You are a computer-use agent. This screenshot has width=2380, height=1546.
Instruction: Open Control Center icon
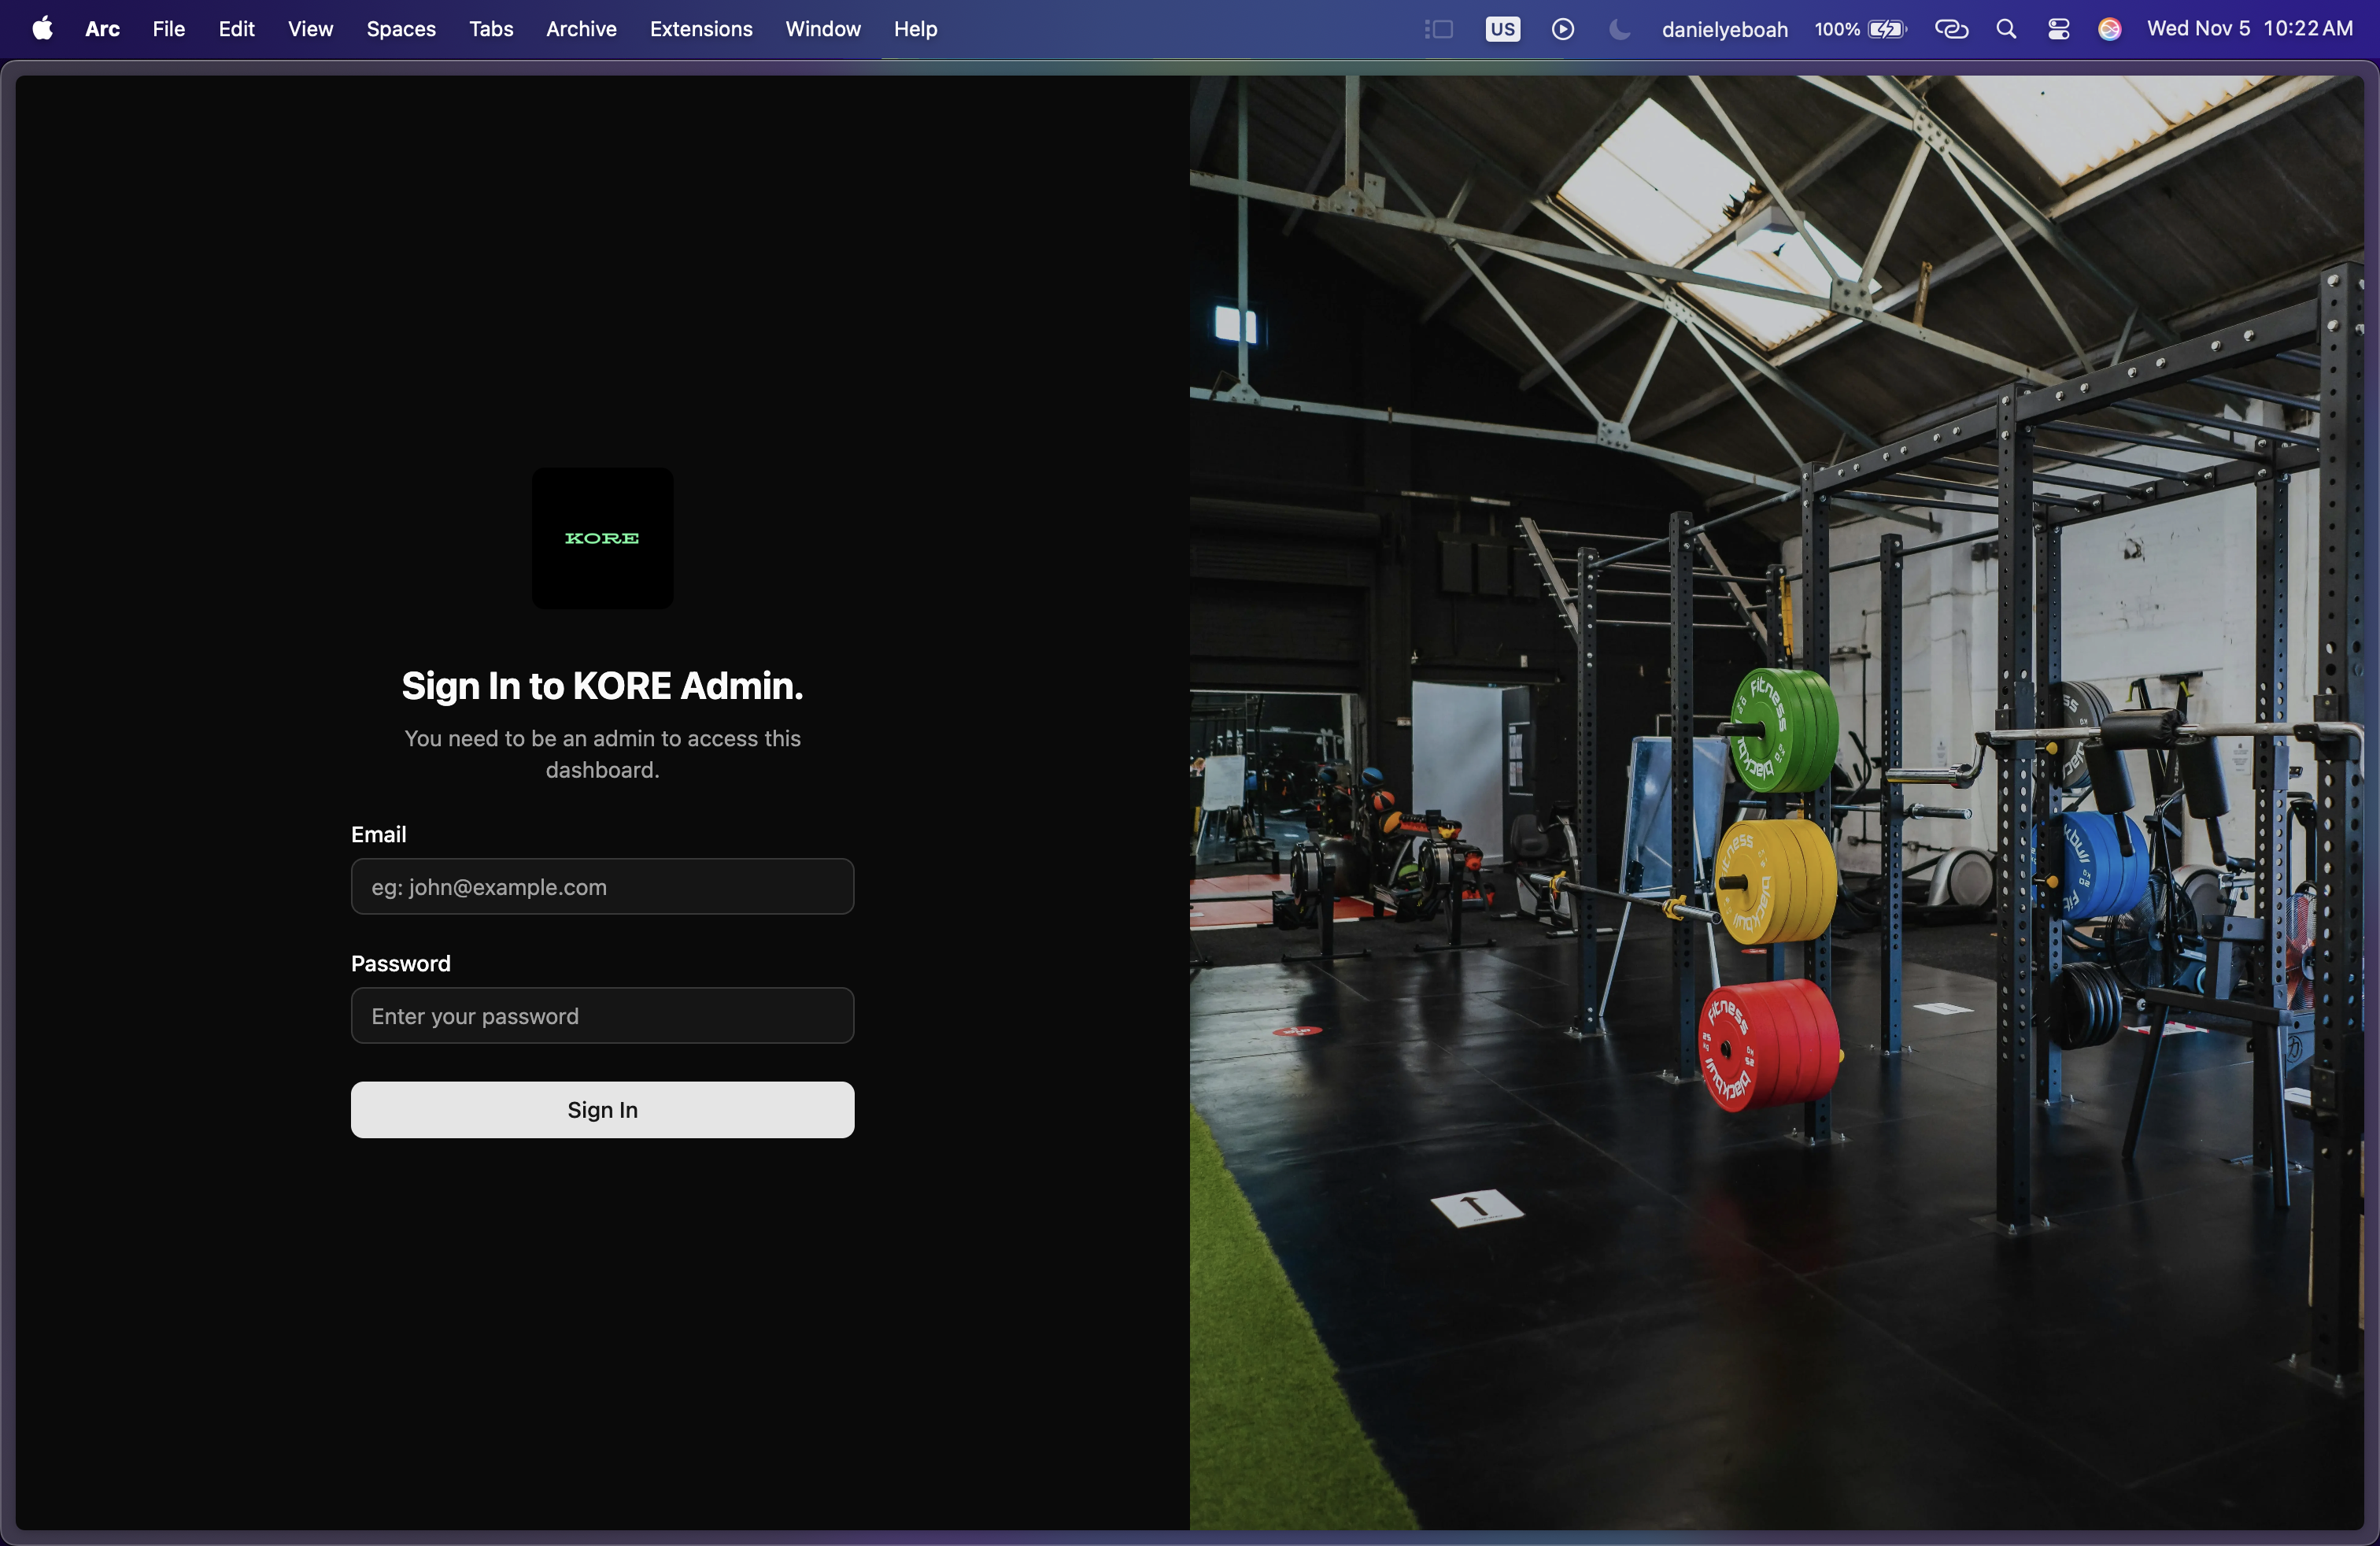coord(2058,29)
